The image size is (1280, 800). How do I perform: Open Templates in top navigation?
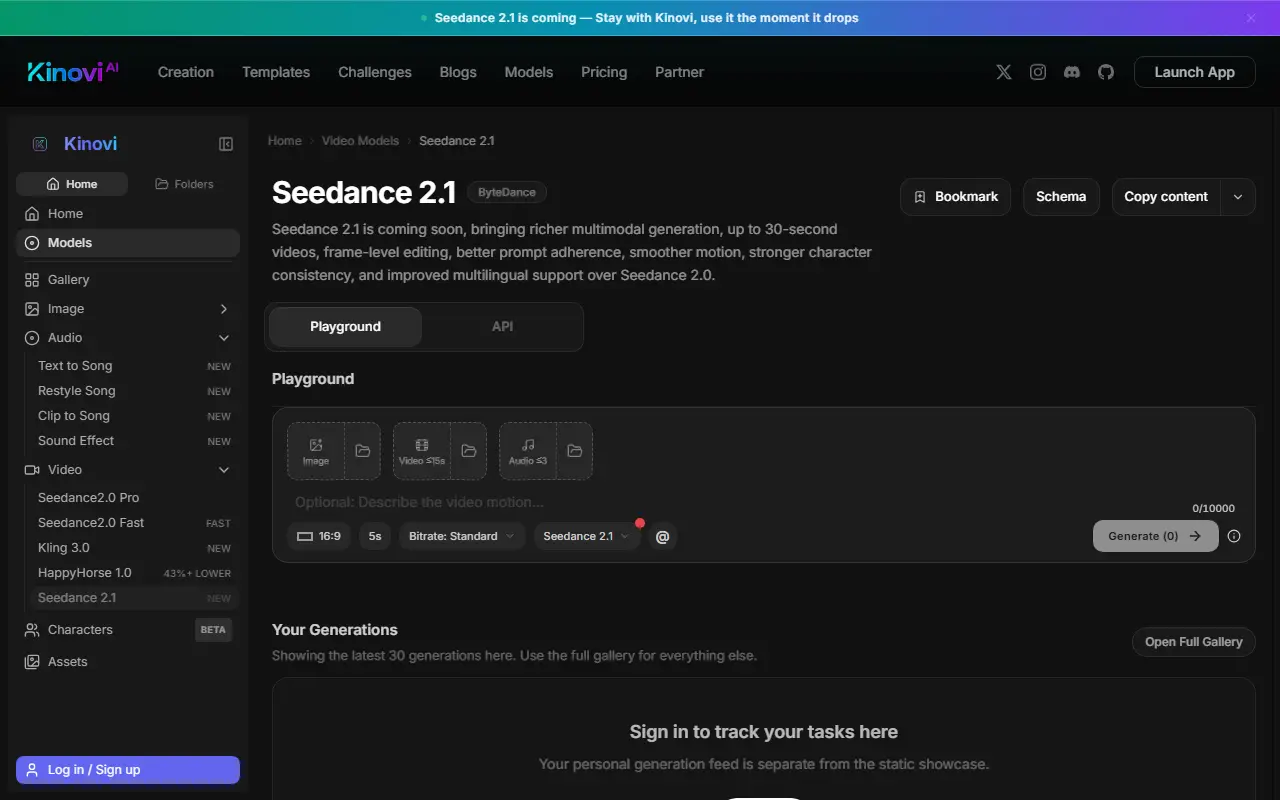pos(276,72)
